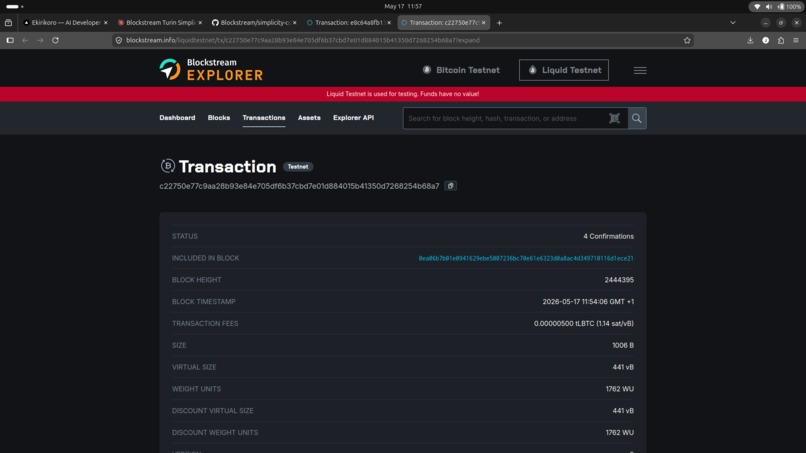Open the volume tray icon

click(768, 7)
